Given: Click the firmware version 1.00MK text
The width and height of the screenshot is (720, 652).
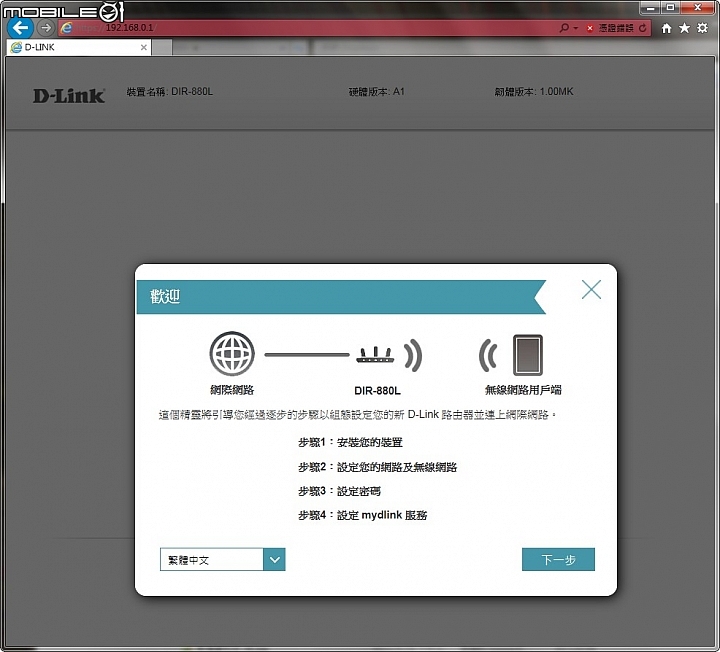Looking at the screenshot, I should [x=534, y=91].
